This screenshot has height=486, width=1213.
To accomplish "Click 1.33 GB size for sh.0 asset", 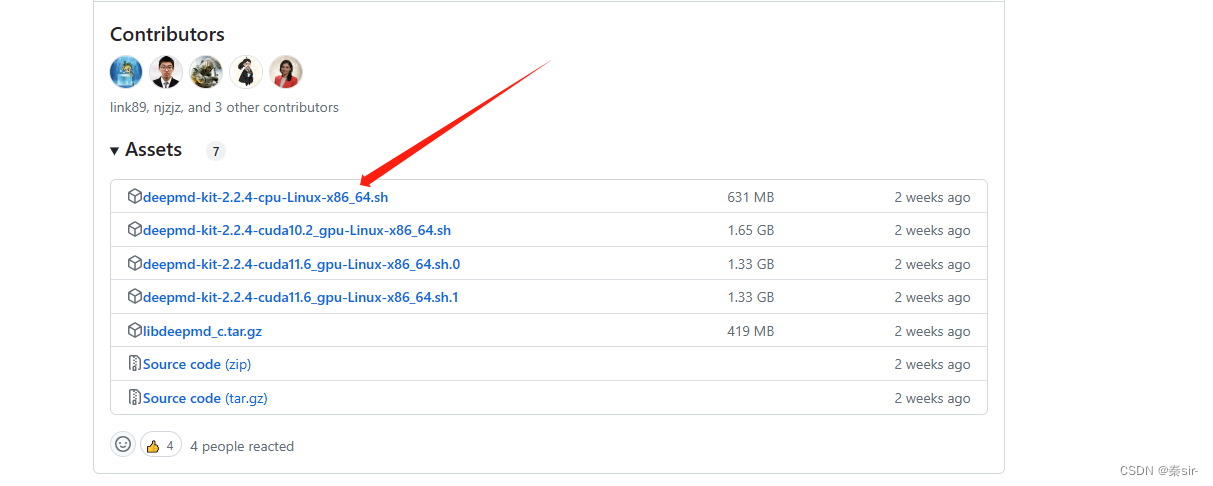I will 750,265.
